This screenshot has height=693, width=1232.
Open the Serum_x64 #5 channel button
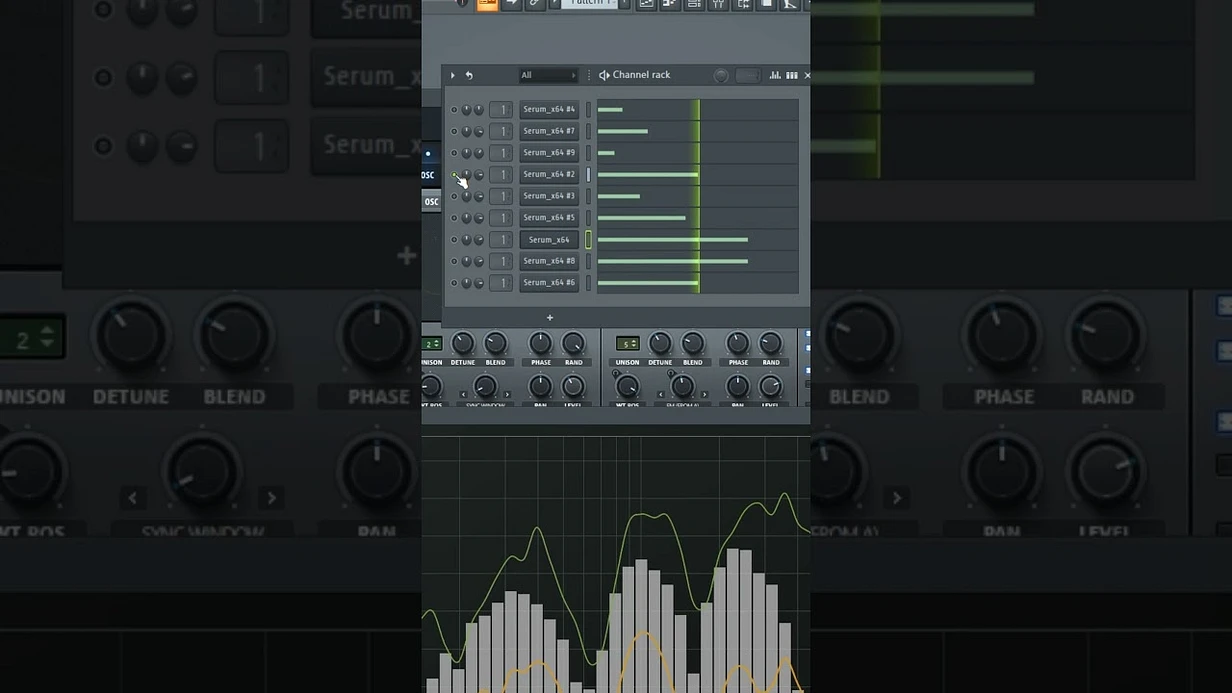549,218
